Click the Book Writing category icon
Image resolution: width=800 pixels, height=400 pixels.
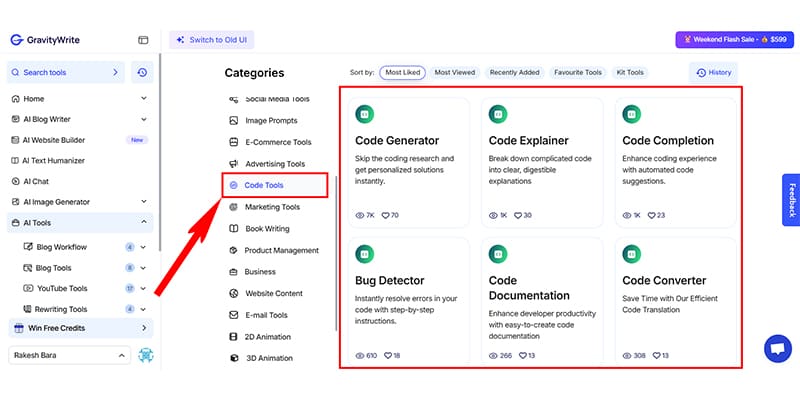234,229
